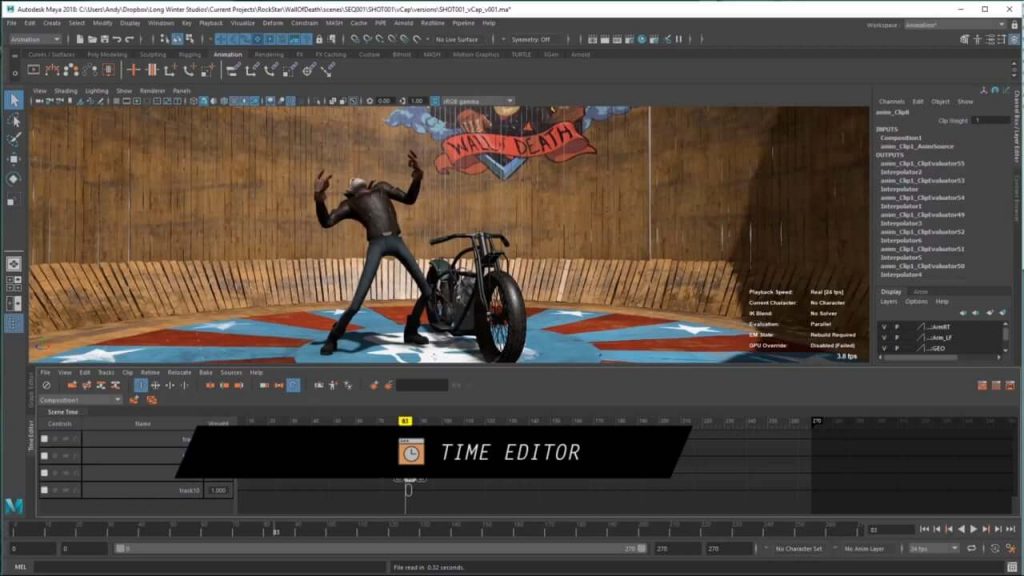Jump to the start of playback range
This screenshot has height=576, width=1024.
[x=923, y=529]
